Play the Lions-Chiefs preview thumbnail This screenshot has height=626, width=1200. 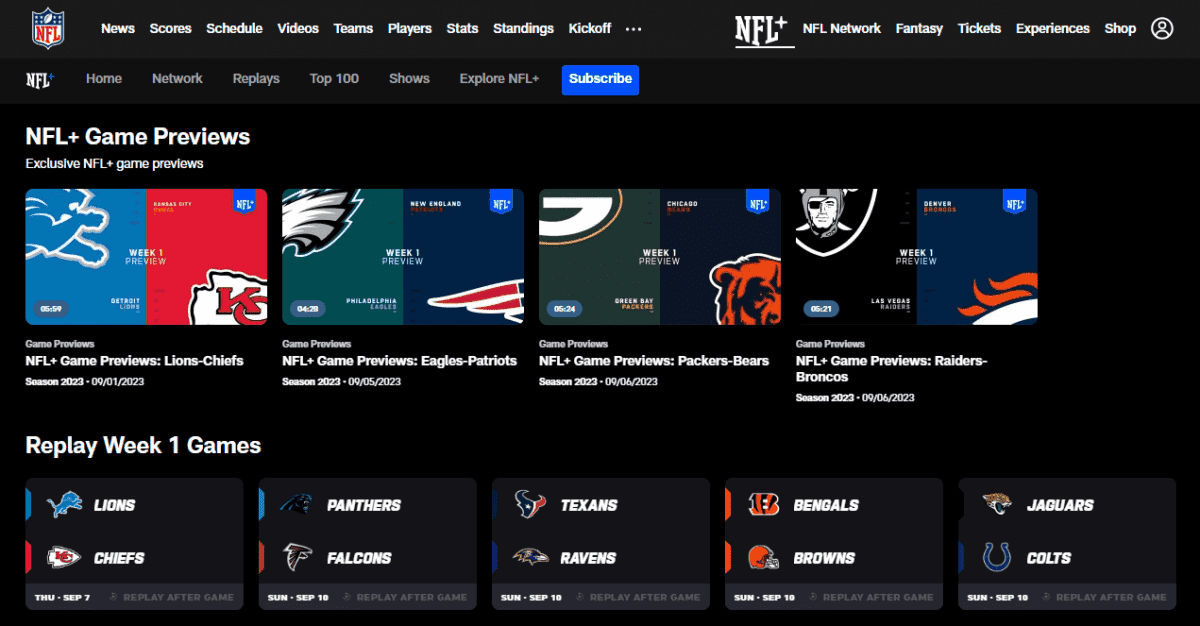pos(146,257)
